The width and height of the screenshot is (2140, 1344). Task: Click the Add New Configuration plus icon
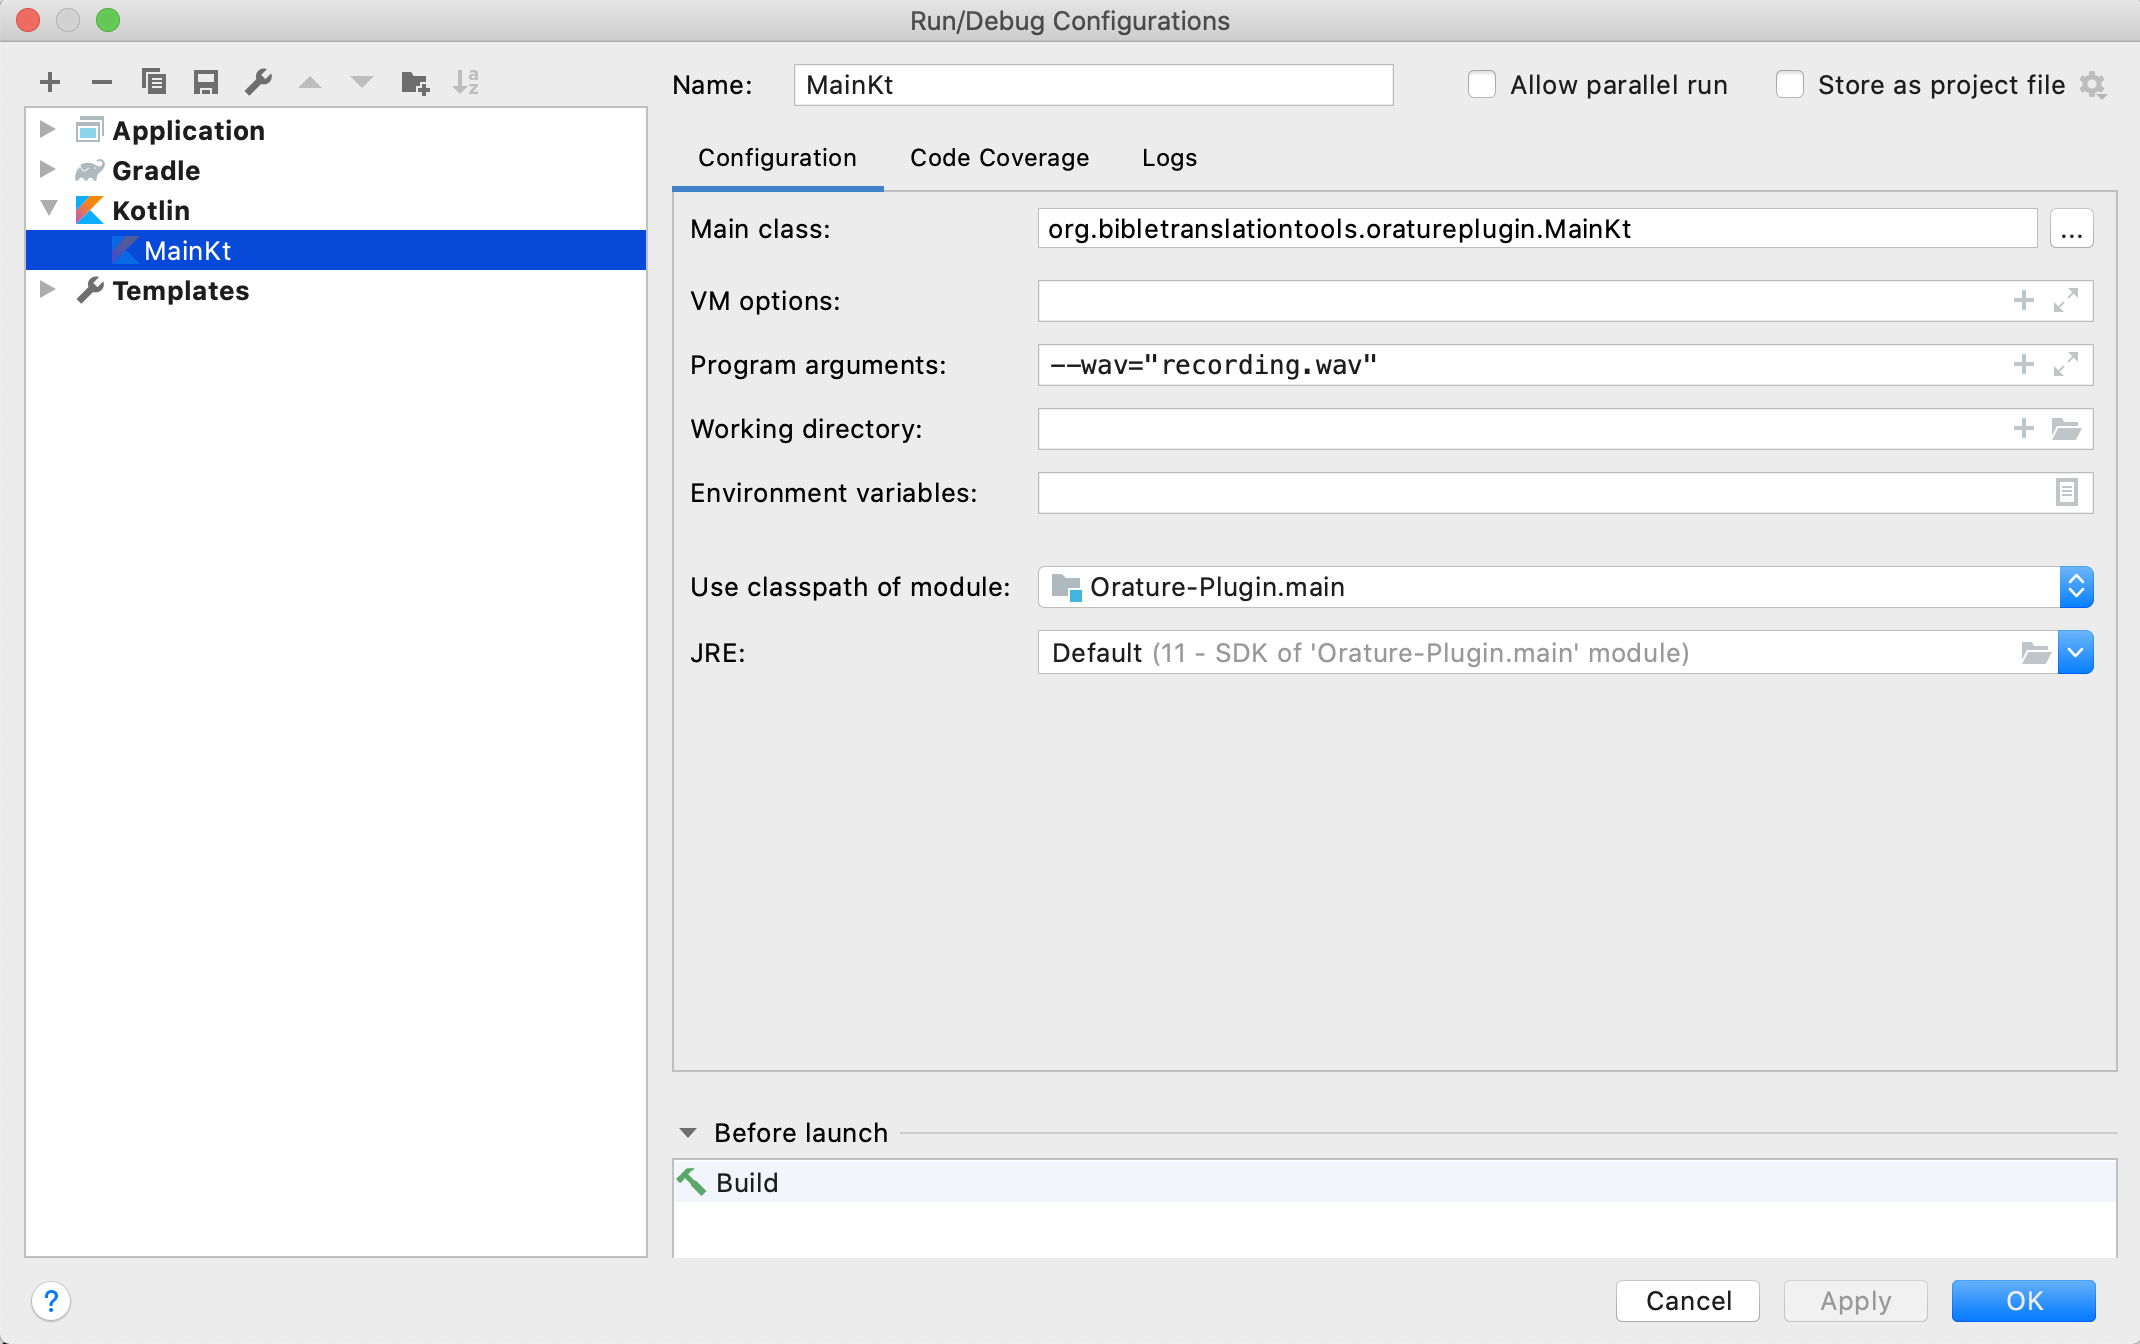coord(50,82)
